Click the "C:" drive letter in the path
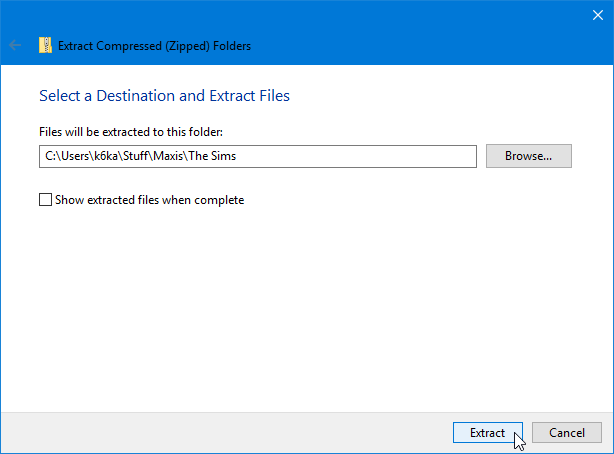 pos(48,156)
